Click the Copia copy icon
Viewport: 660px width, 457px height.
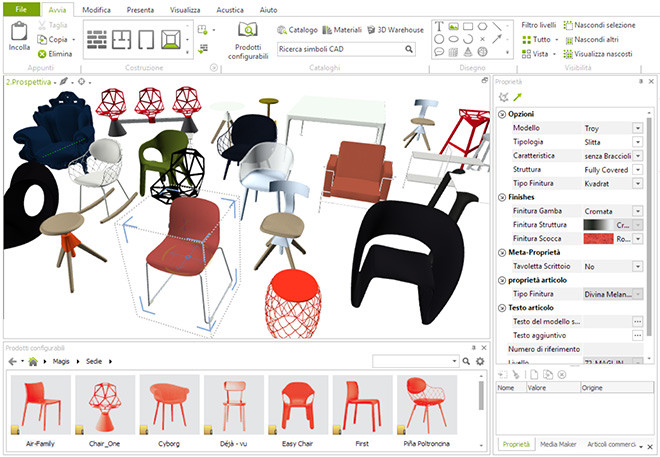[x=42, y=40]
